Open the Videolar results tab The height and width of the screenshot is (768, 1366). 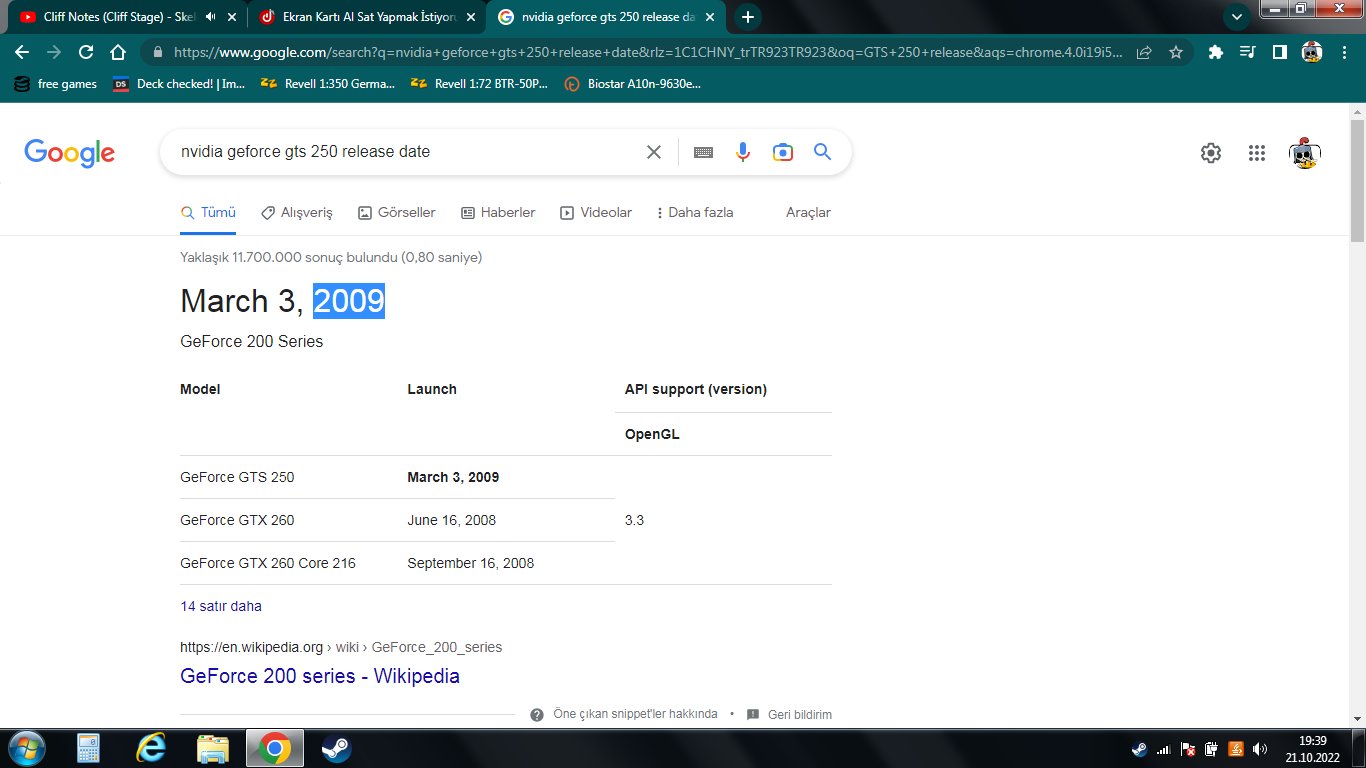596,212
